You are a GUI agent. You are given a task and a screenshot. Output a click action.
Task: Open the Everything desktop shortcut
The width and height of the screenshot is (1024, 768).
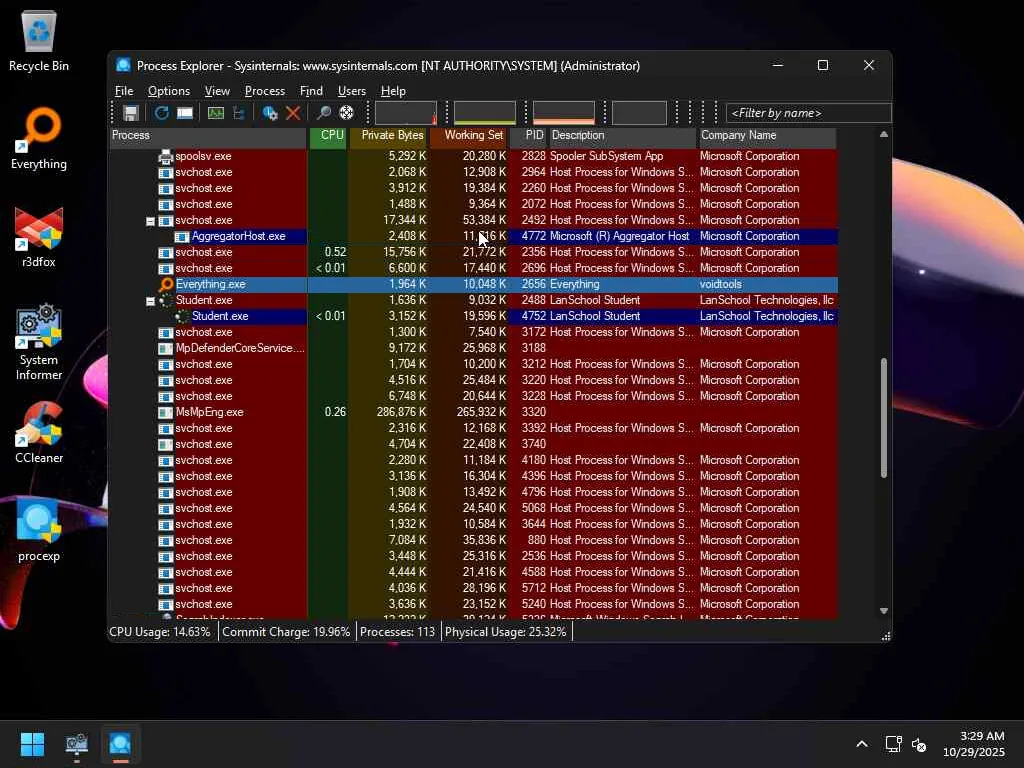[39, 138]
